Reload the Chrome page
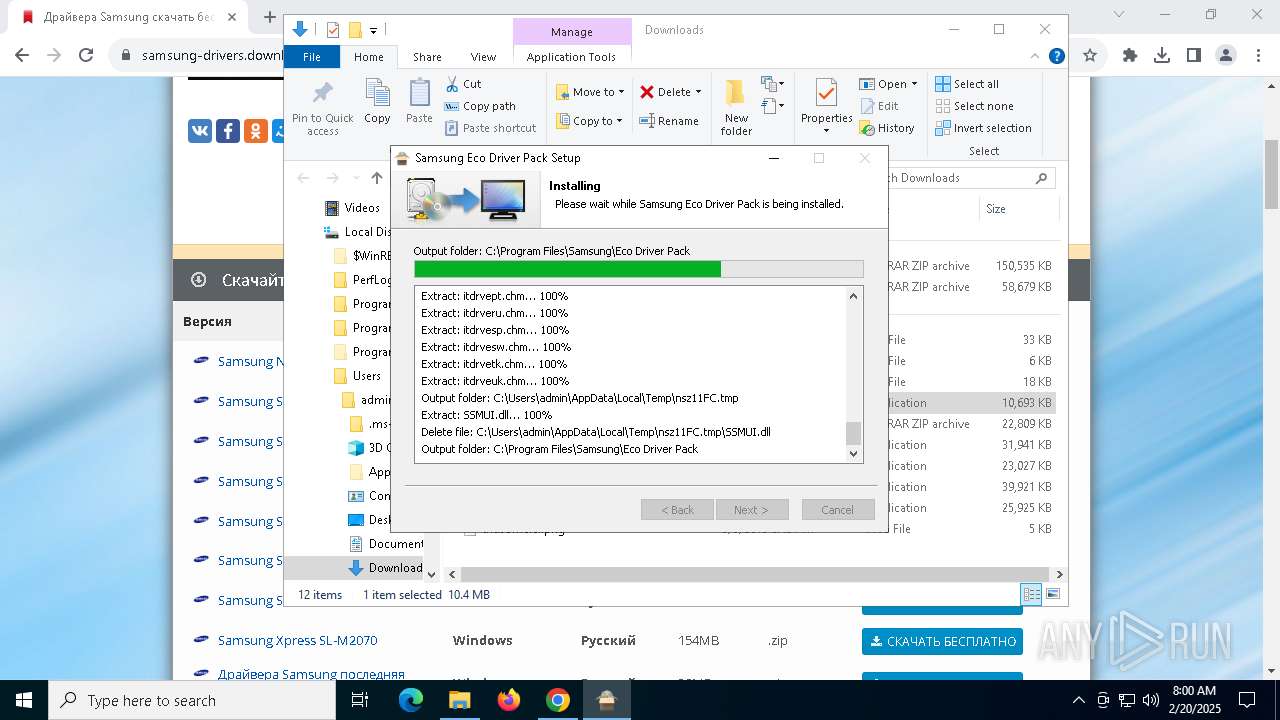 pos(86,55)
